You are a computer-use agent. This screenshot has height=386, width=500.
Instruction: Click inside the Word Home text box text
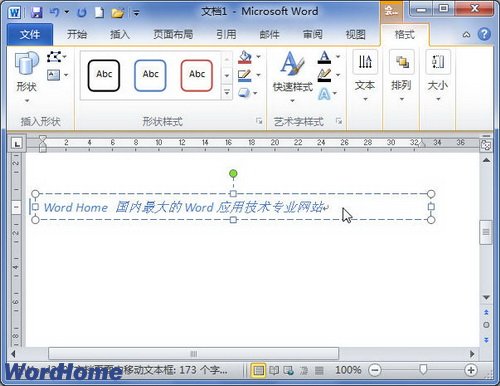pos(185,207)
